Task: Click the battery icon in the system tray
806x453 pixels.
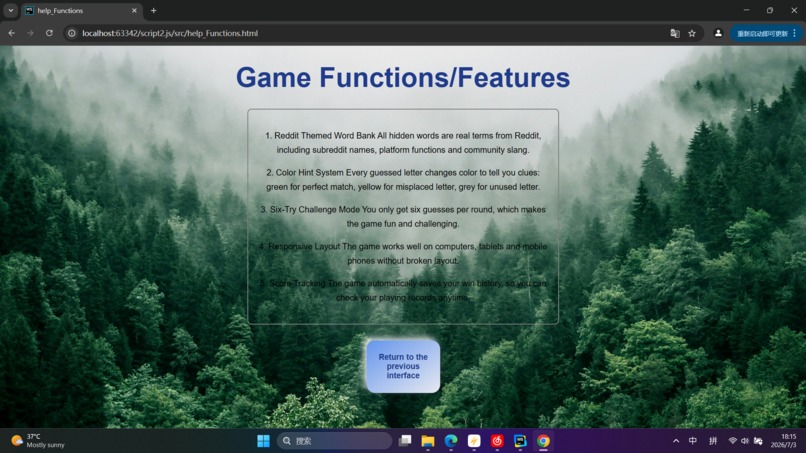Action: click(x=758, y=441)
